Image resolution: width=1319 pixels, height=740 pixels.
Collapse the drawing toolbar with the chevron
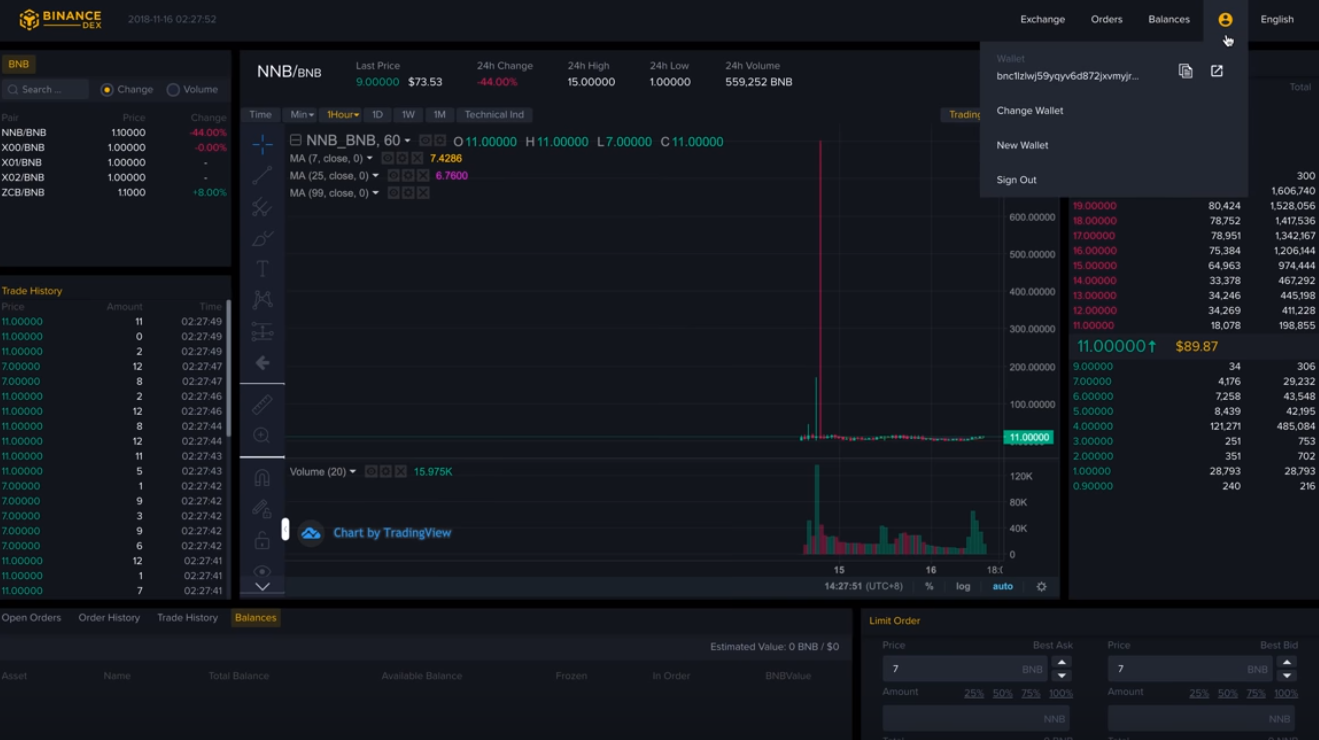point(262,585)
